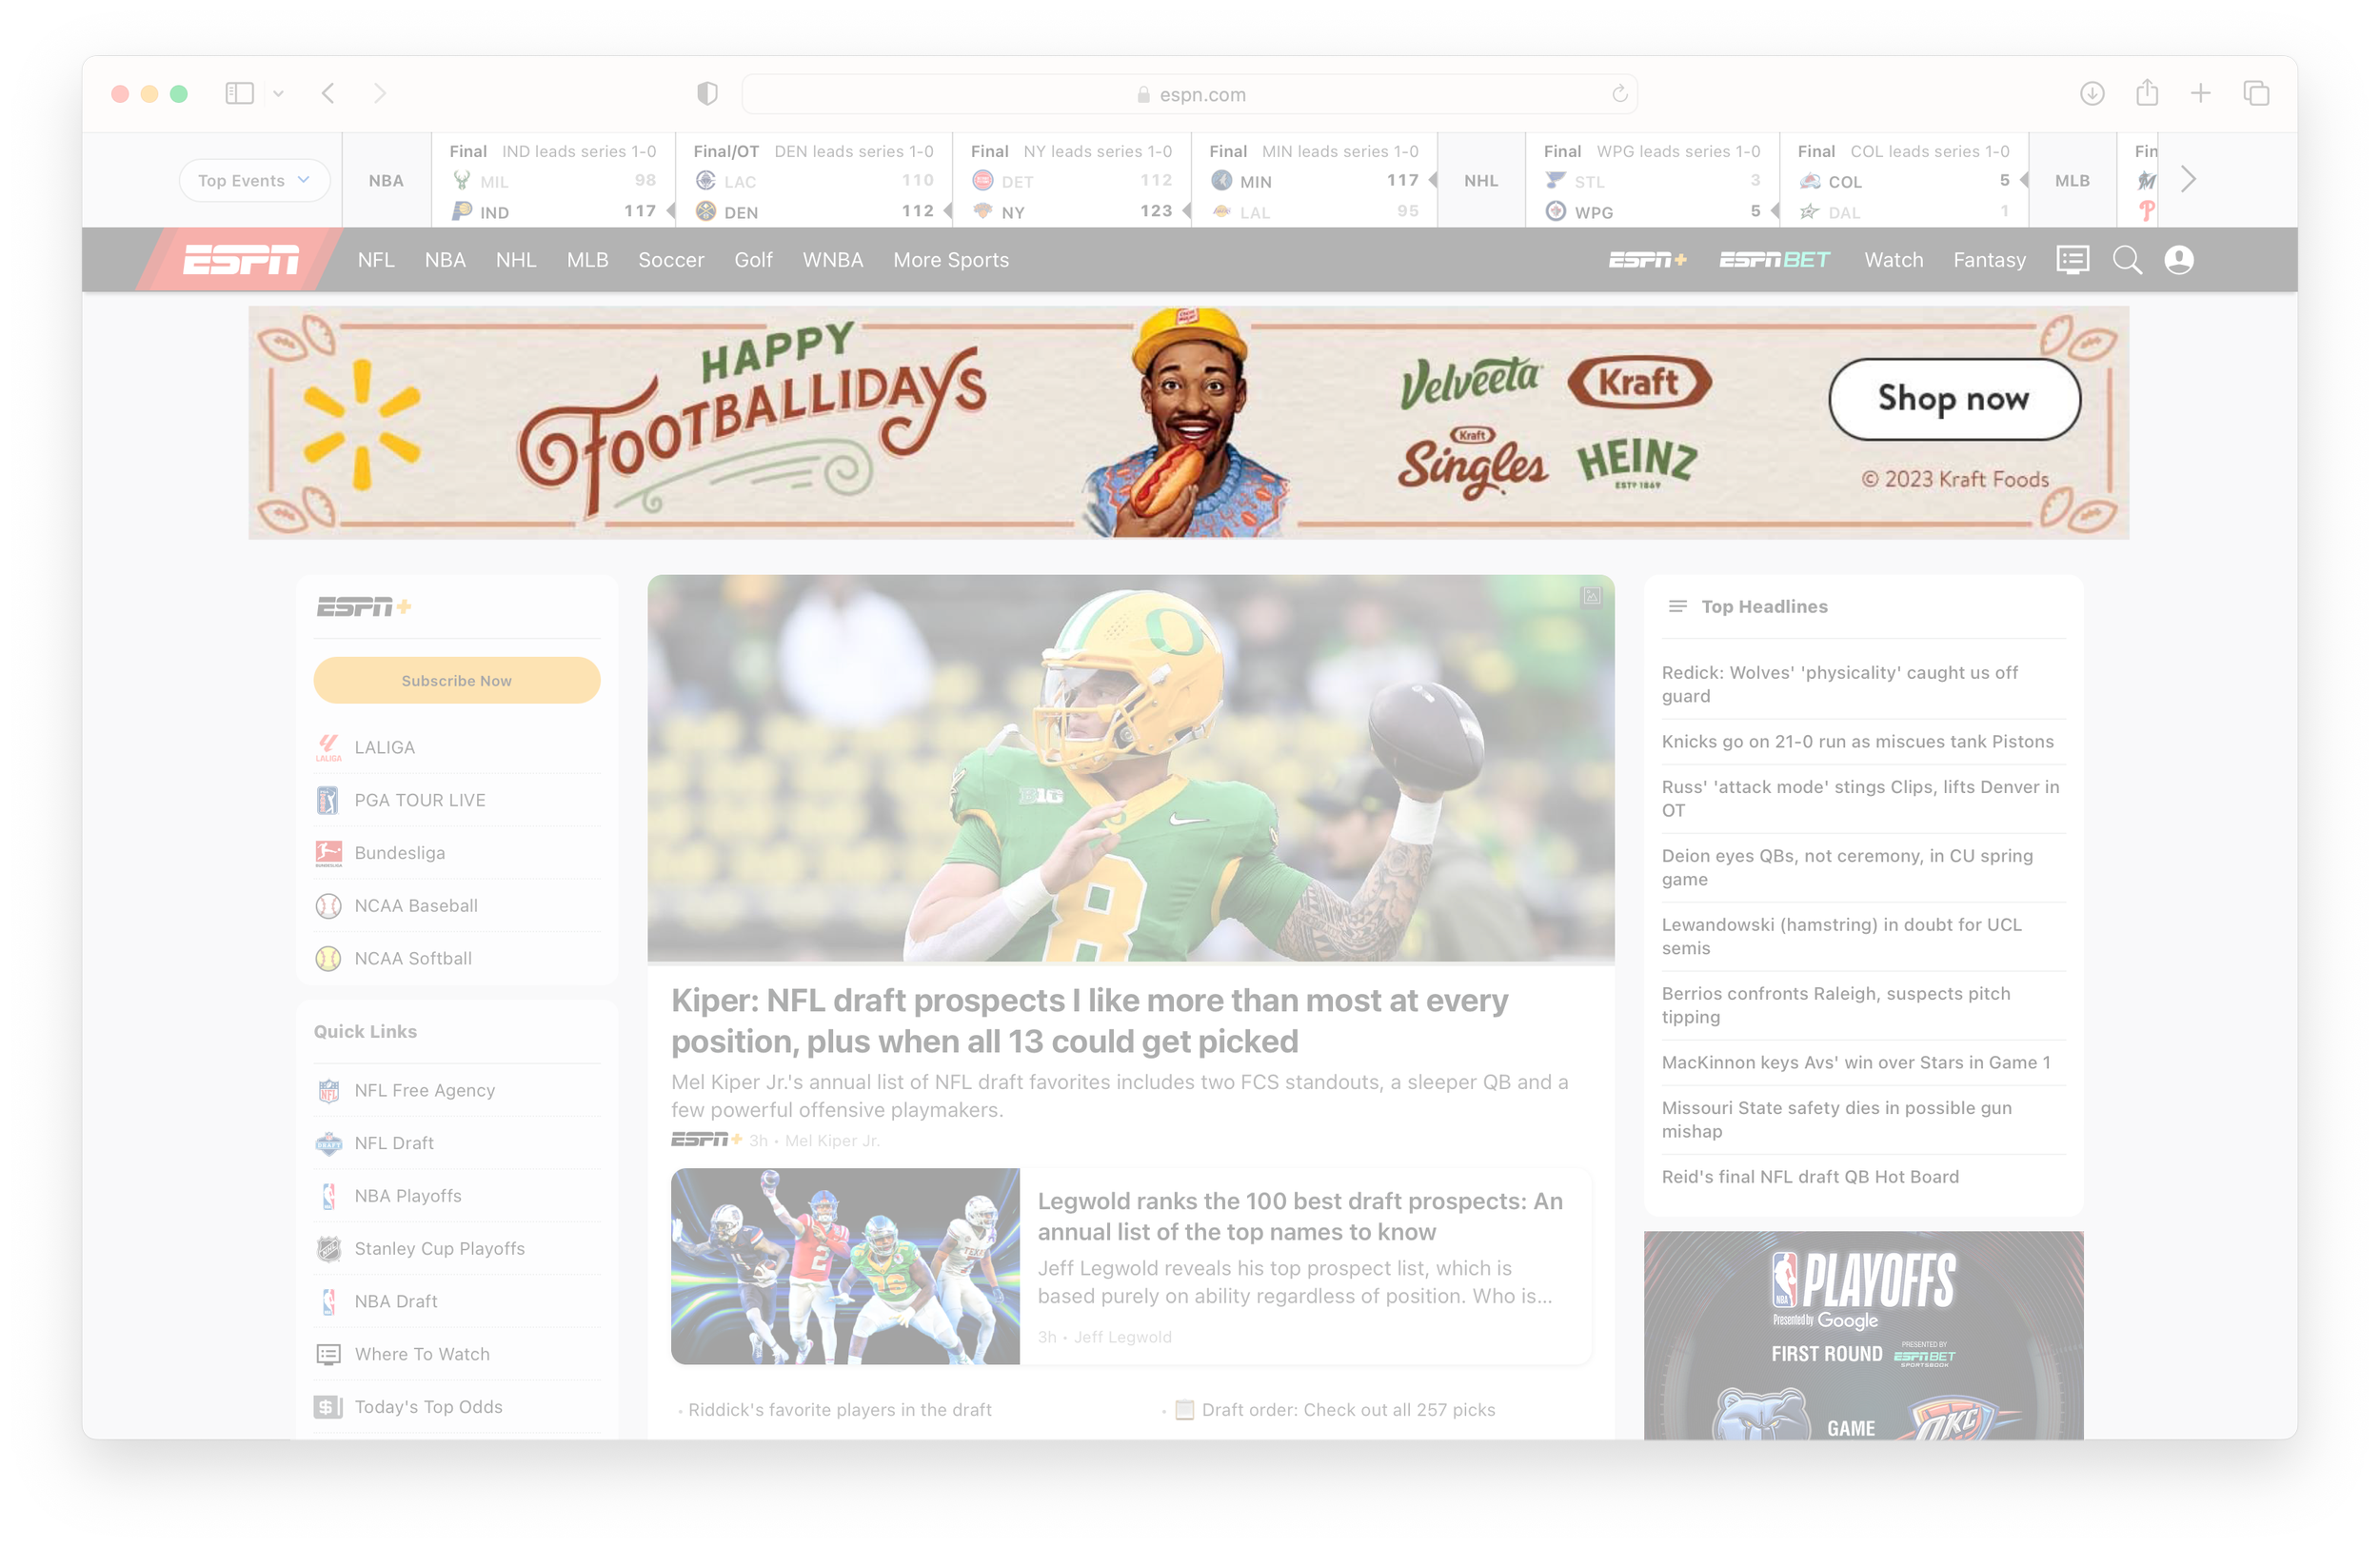Open Watch in the nav bar
The width and height of the screenshot is (2380, 1548).
[1893, 260]
